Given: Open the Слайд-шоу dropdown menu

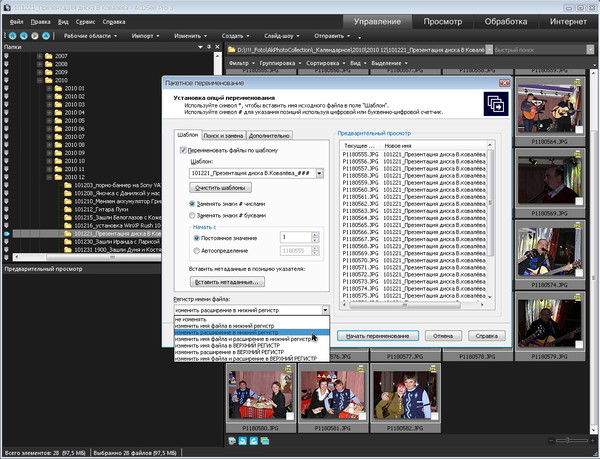Looking at the screenshot, I should [282, 36].
